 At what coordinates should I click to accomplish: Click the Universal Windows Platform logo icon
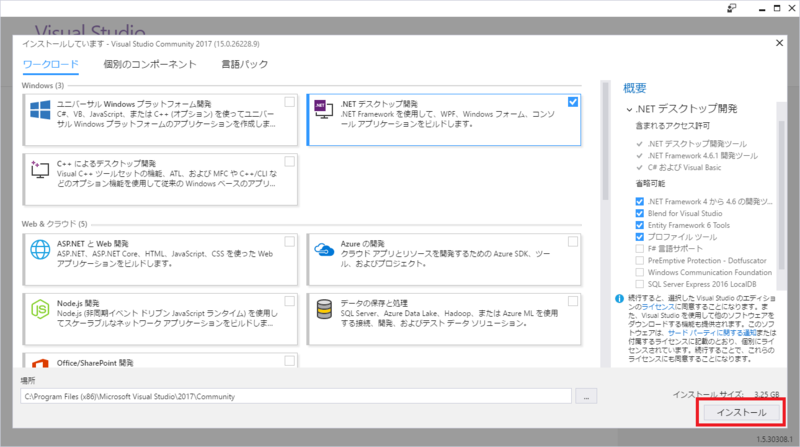40,110
